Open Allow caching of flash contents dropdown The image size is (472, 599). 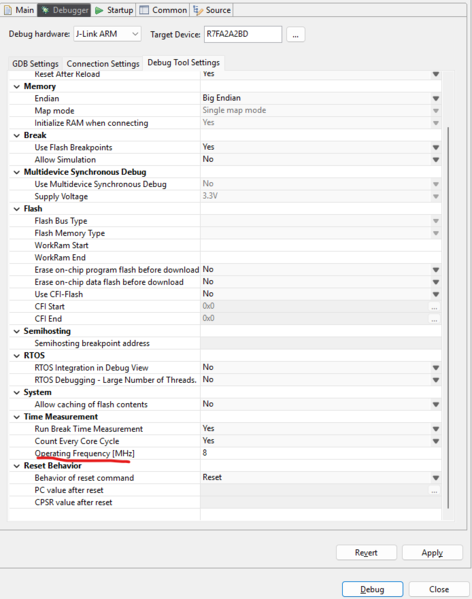coord(436,404)
